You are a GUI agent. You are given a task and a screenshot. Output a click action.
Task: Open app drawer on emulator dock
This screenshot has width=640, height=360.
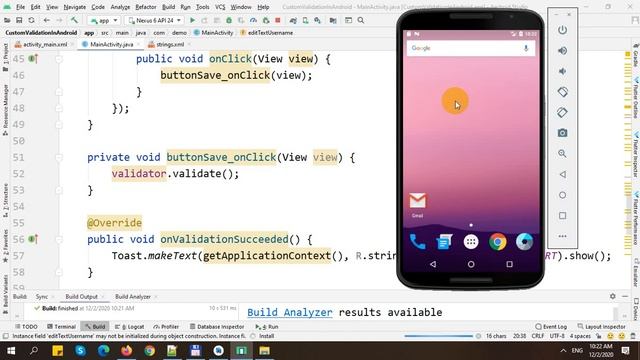pyautogui.click(x=471, y=242)
